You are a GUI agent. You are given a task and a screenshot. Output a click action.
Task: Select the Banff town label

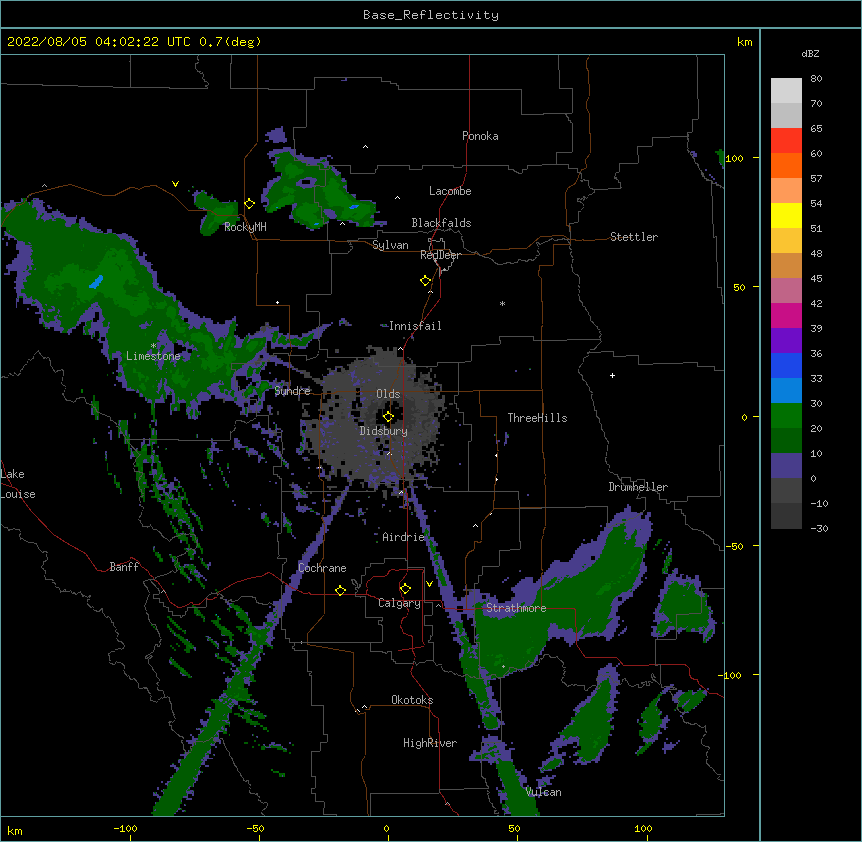pyautogui.click(x=124, y=567)
